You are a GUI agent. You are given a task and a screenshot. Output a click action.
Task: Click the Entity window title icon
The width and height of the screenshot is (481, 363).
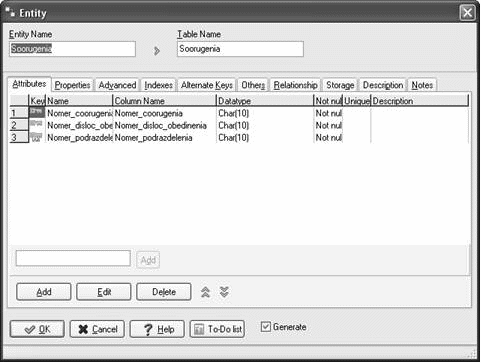tap(11, 13)
